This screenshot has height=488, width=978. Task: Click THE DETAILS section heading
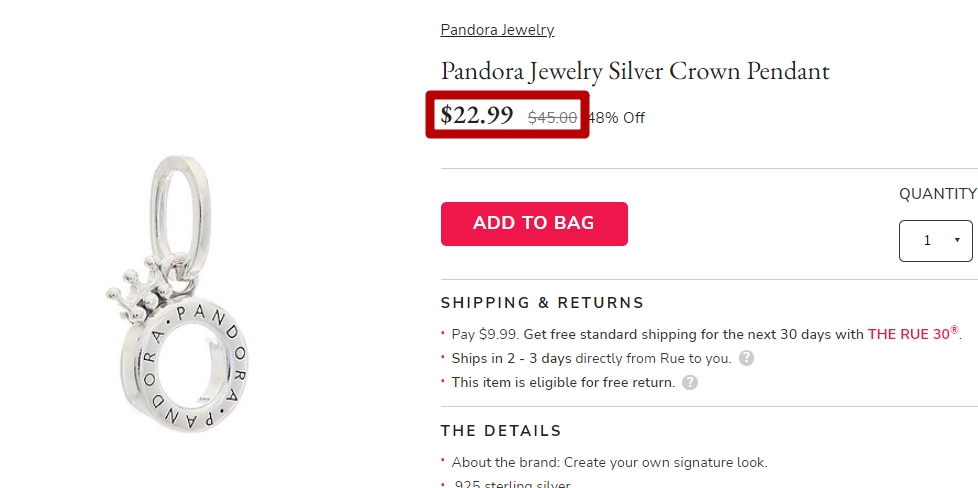pyautogui.click(x=501, y=431)
